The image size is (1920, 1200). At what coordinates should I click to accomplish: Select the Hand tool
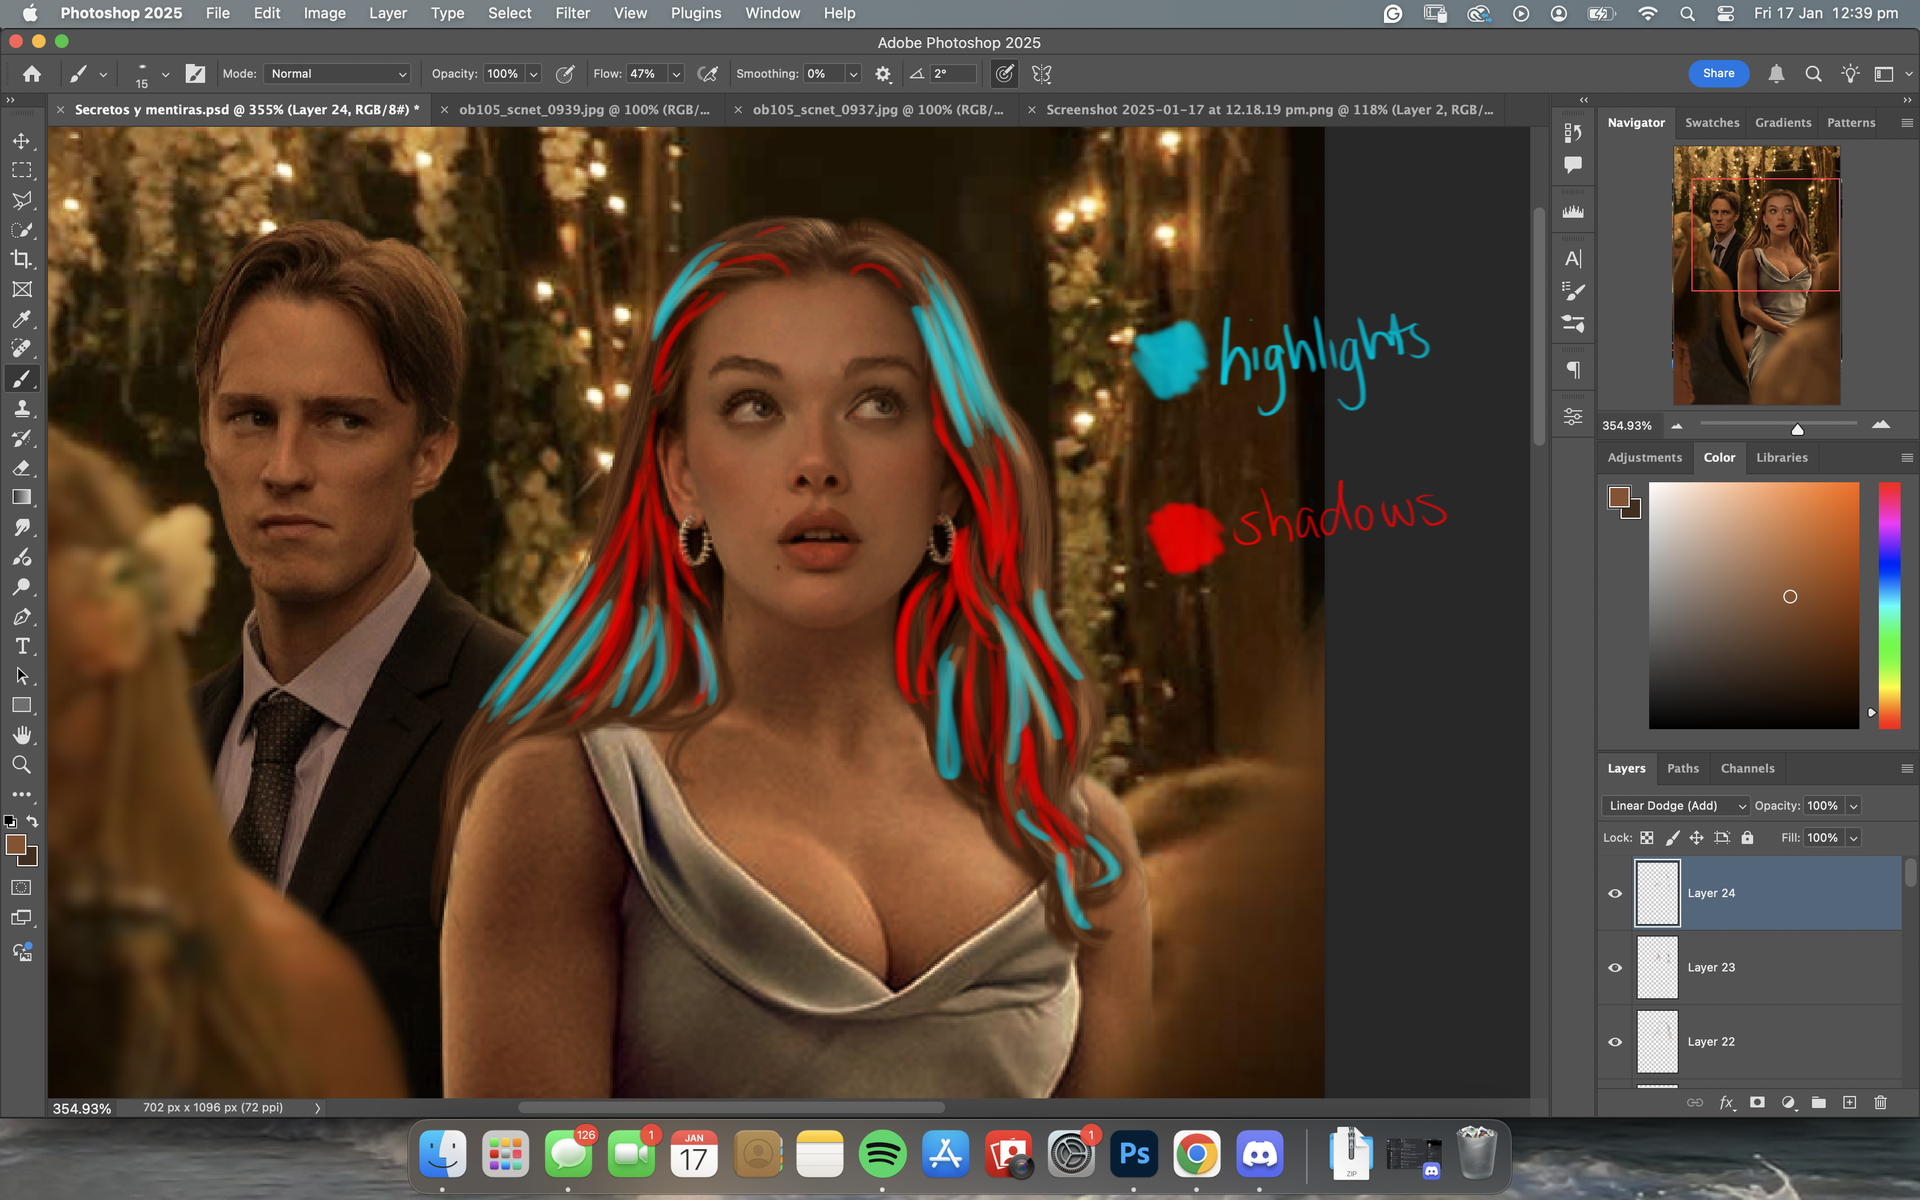(21, 735)
